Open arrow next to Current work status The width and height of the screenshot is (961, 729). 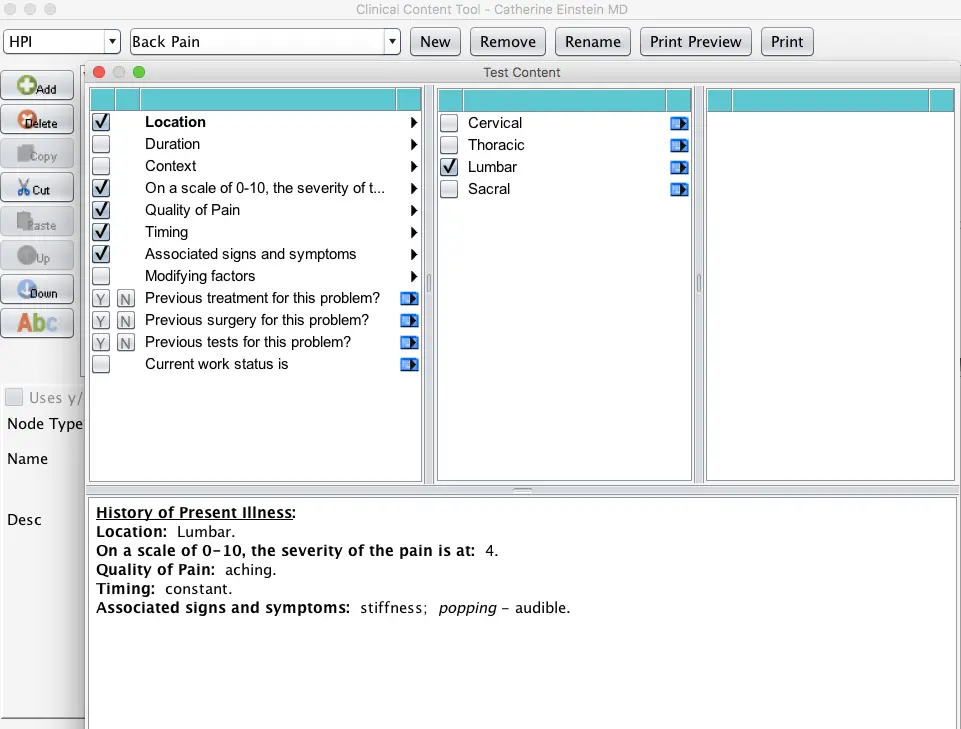(x=409, y=364)
